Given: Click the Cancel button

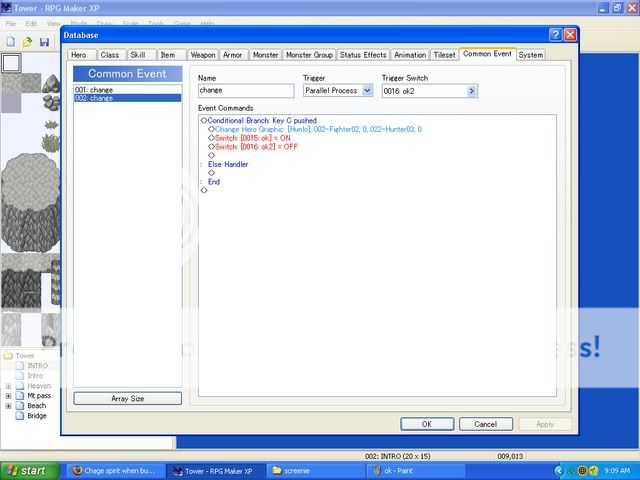Looking at the screenshot, I should click(x=486, y=424).
